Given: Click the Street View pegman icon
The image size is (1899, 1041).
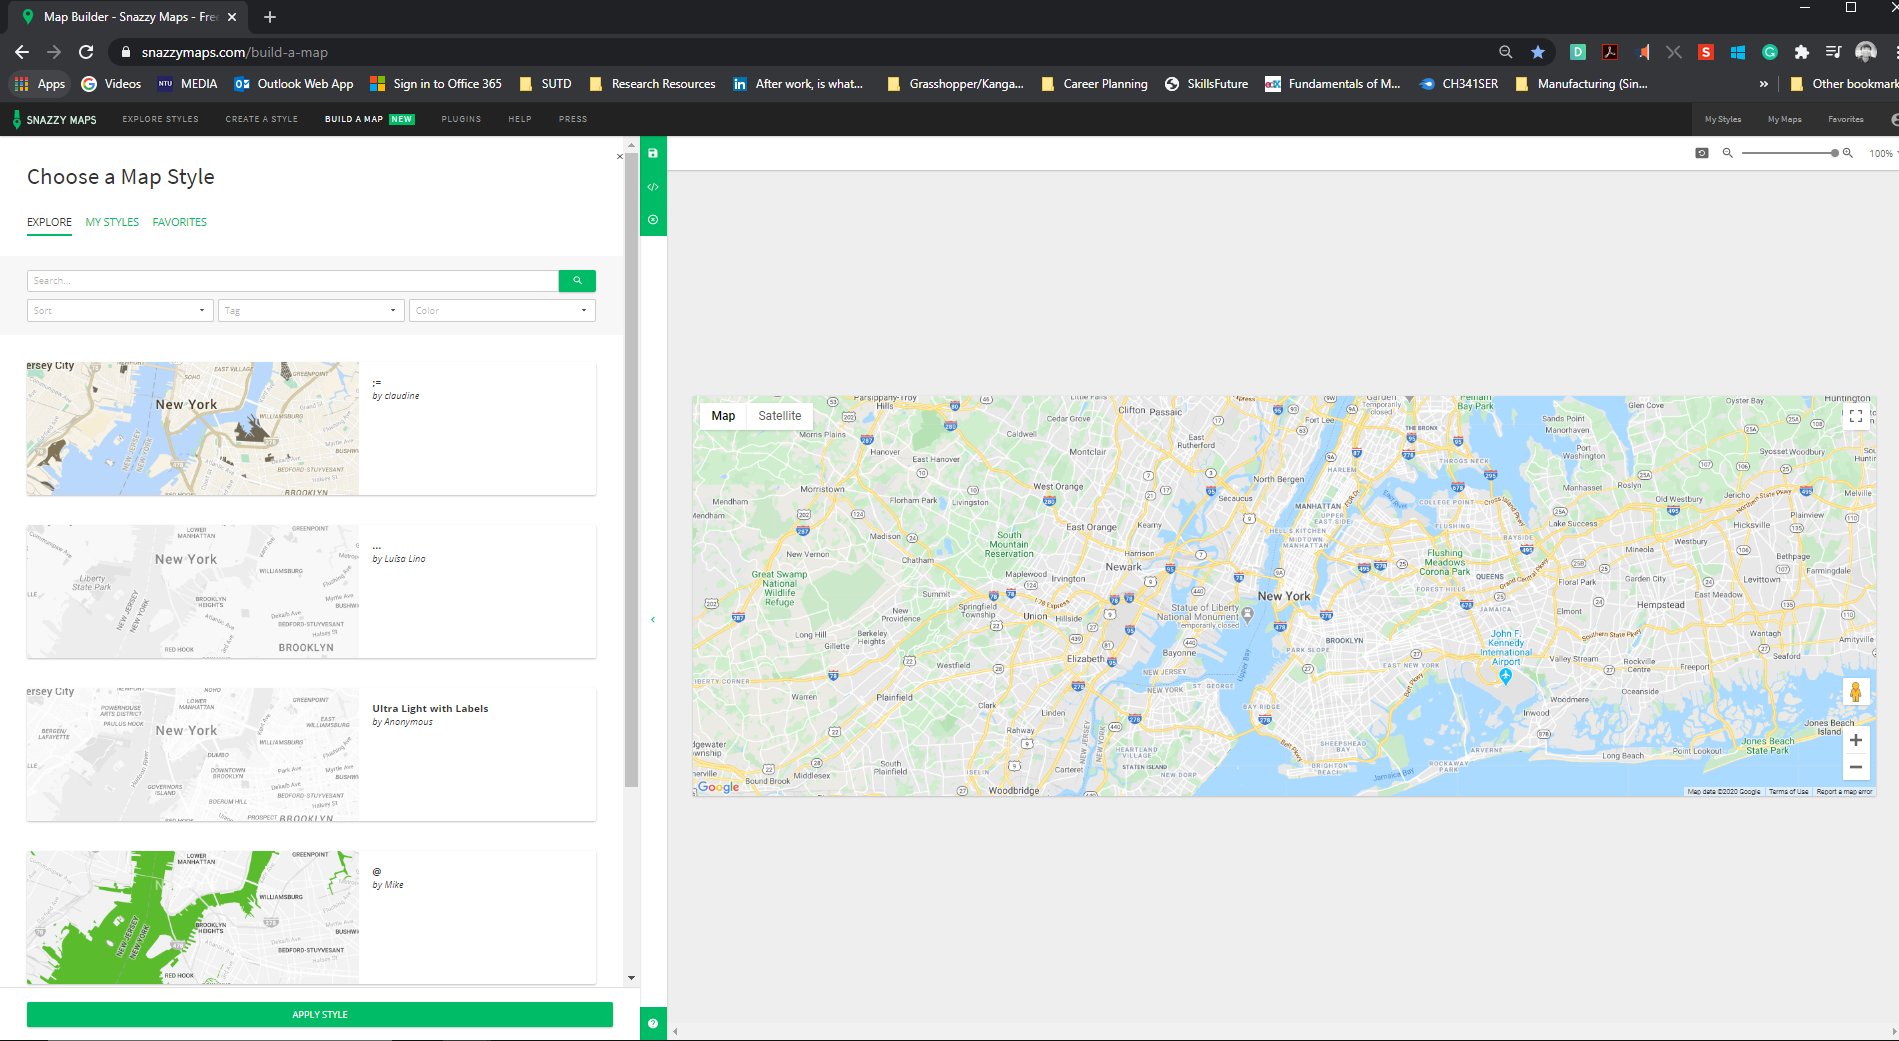Looking at the screenshot, I should point(1856,691).
